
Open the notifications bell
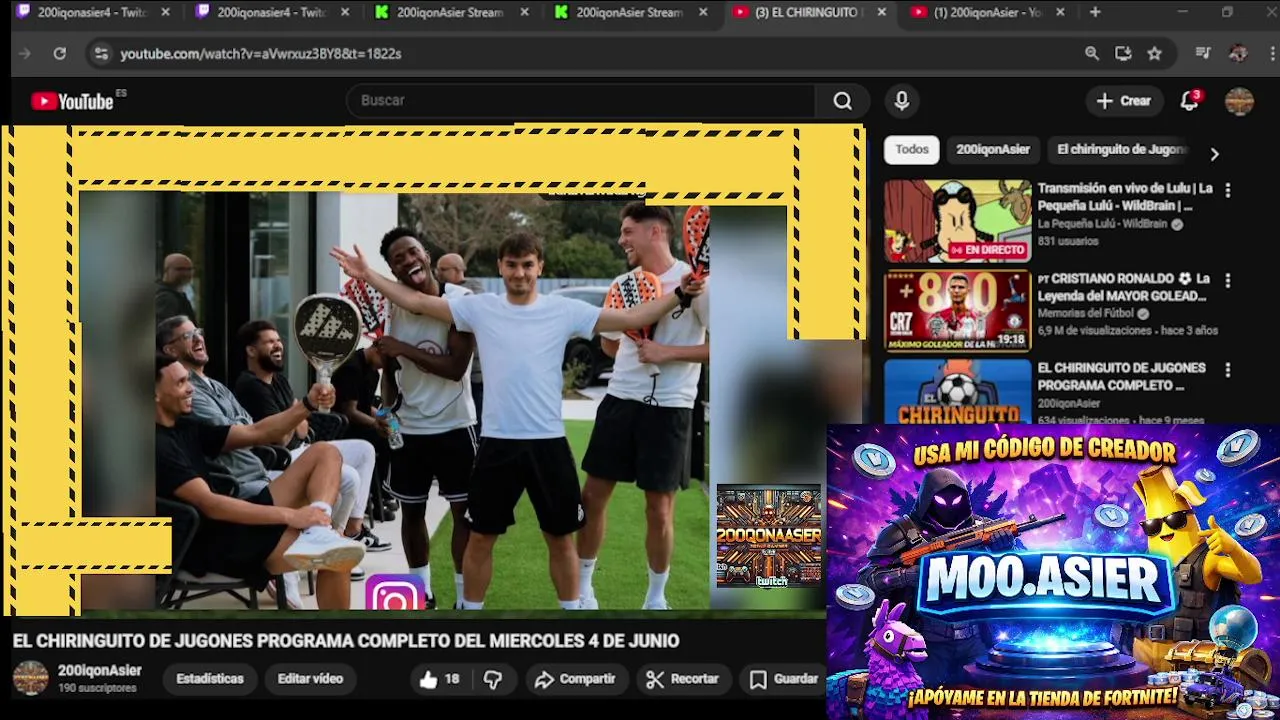[1189, 101]
